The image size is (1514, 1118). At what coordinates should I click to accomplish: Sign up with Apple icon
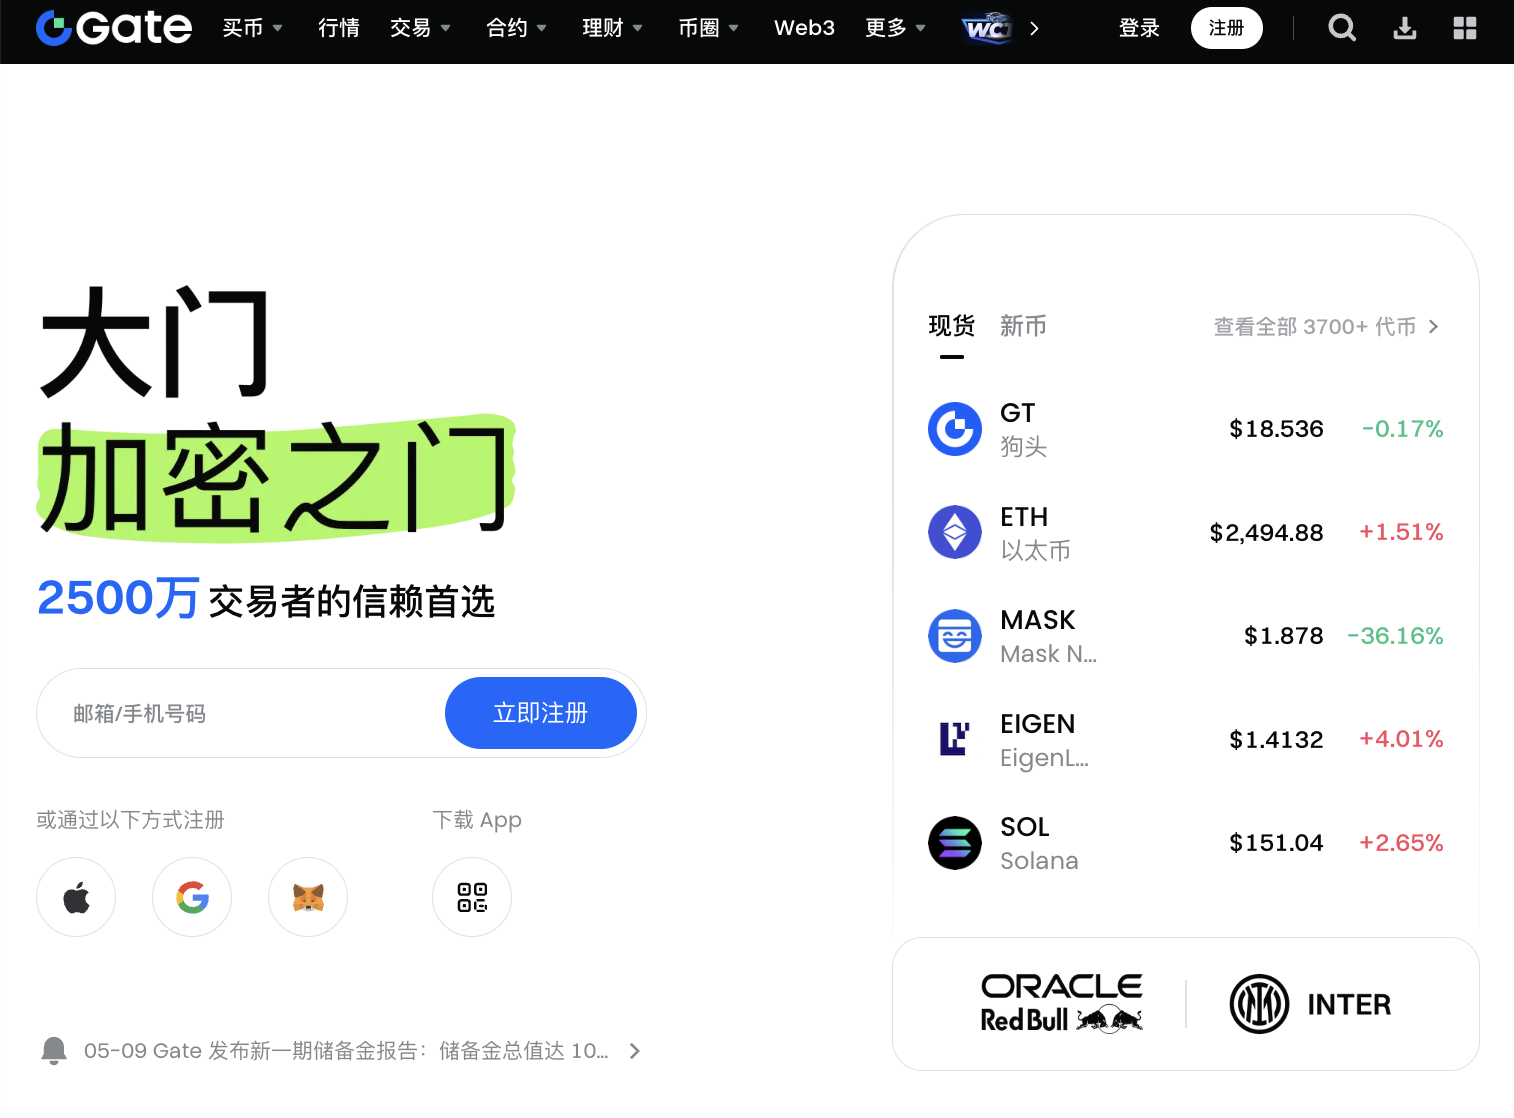[76, 897]
